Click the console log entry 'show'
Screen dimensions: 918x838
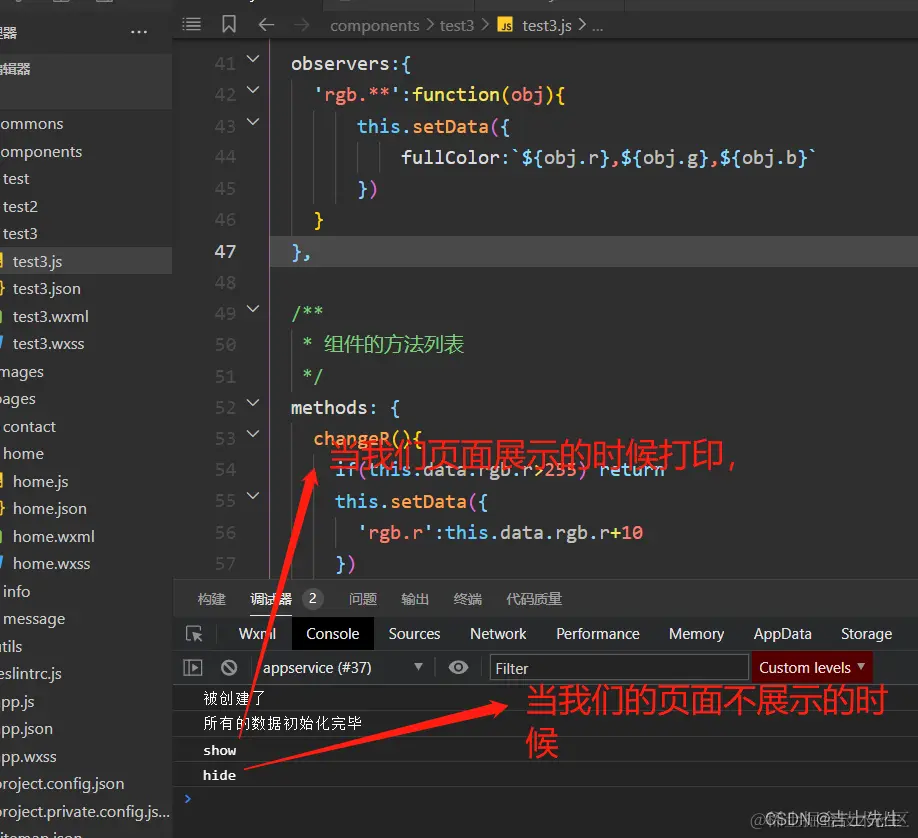(220, 750)
